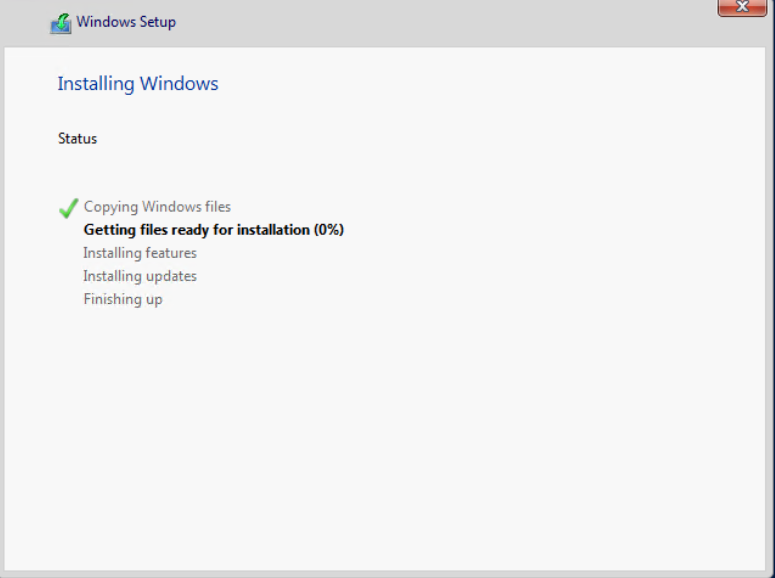775x578 pixels.
Task: Click the word "Installing" in the blue heading
Action: (96, 84)
